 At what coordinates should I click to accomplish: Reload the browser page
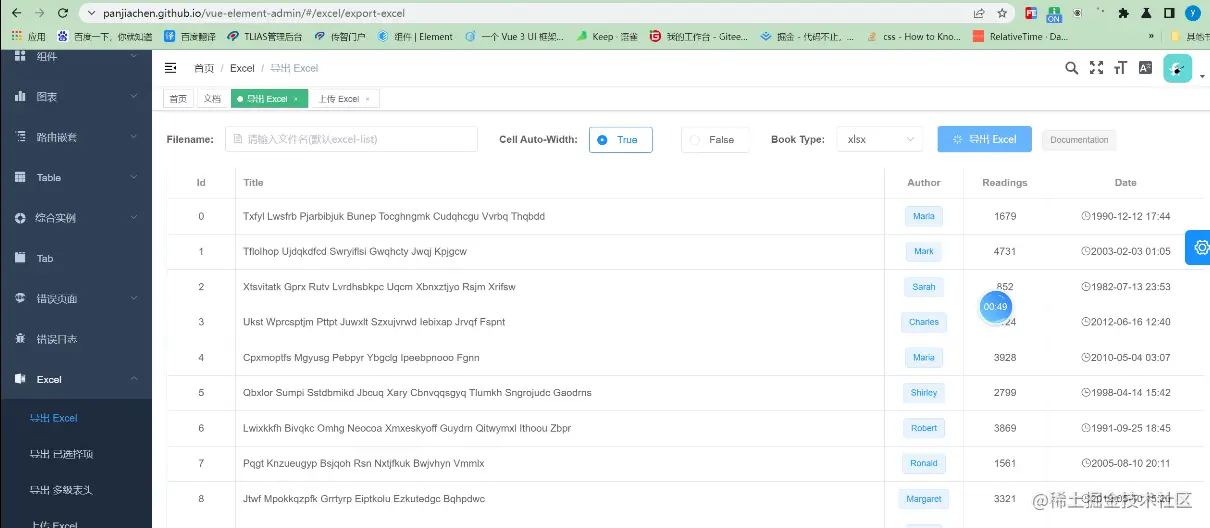coord(62,13)
